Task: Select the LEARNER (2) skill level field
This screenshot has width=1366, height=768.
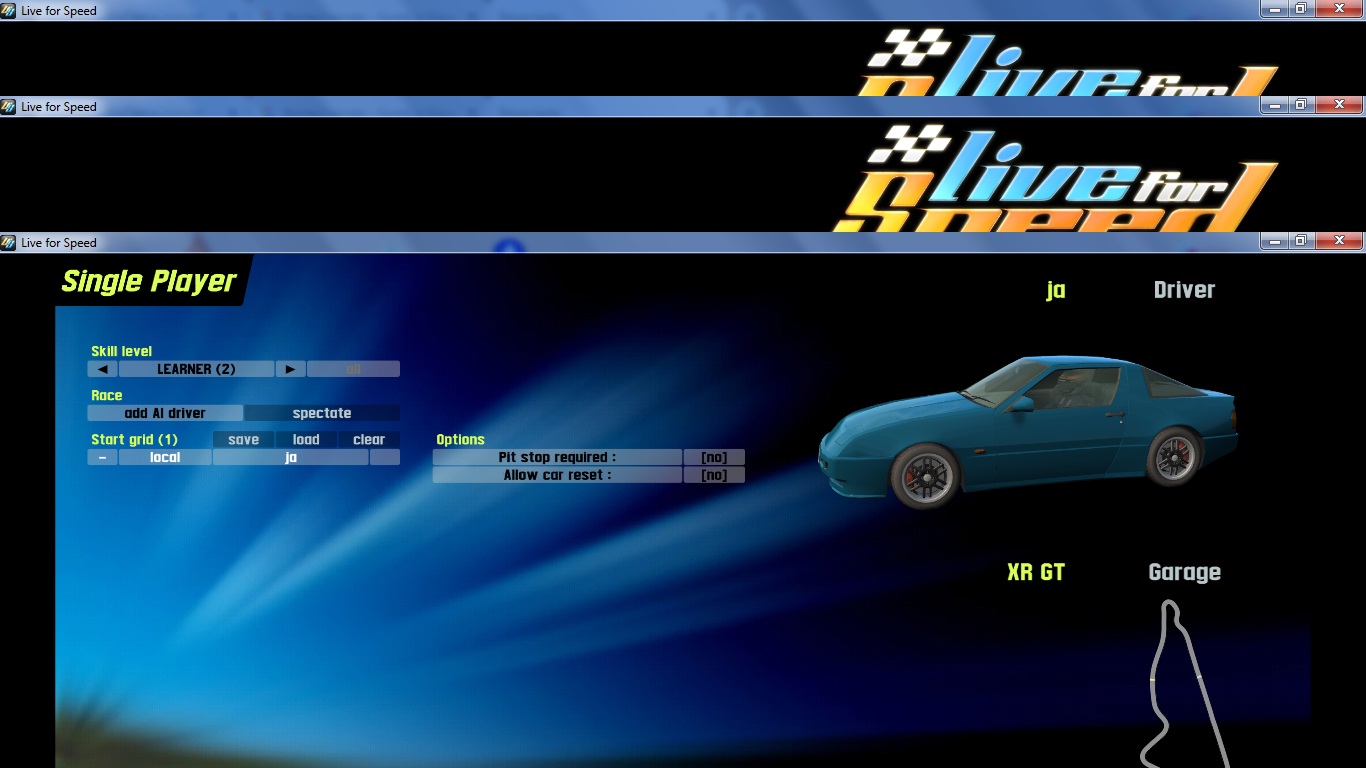Action: (196, 369)
